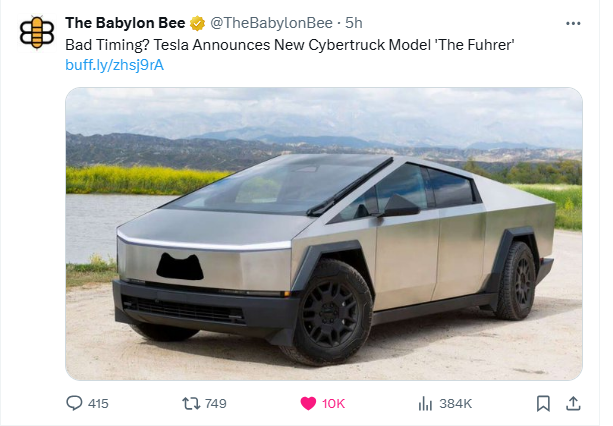
Task: Click the 10K likes count
Action: pyautogui.click(x=333, y=403)
